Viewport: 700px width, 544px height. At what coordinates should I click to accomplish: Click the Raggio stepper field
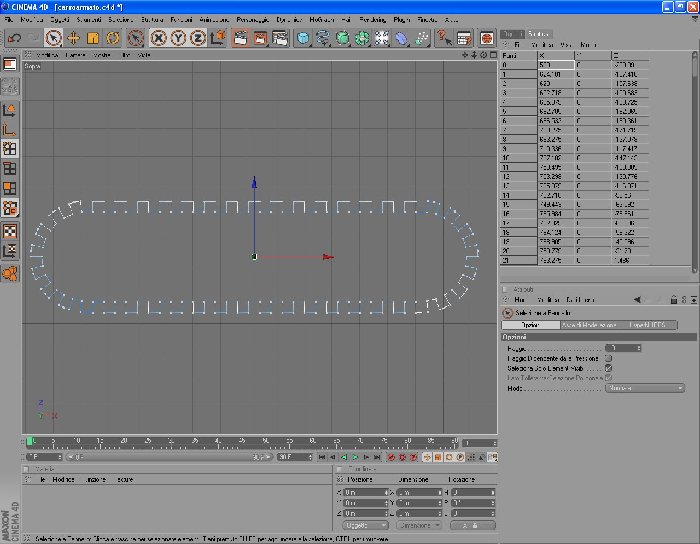coord(623,348)
